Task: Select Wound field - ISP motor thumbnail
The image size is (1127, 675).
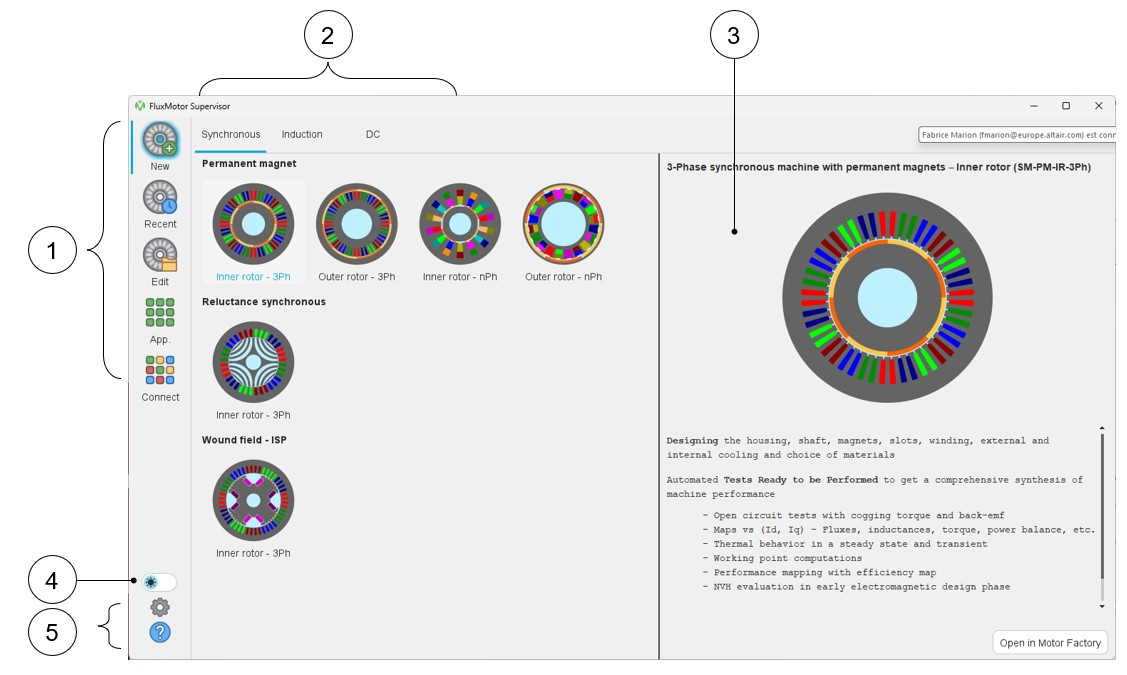Action: point(253,500)
